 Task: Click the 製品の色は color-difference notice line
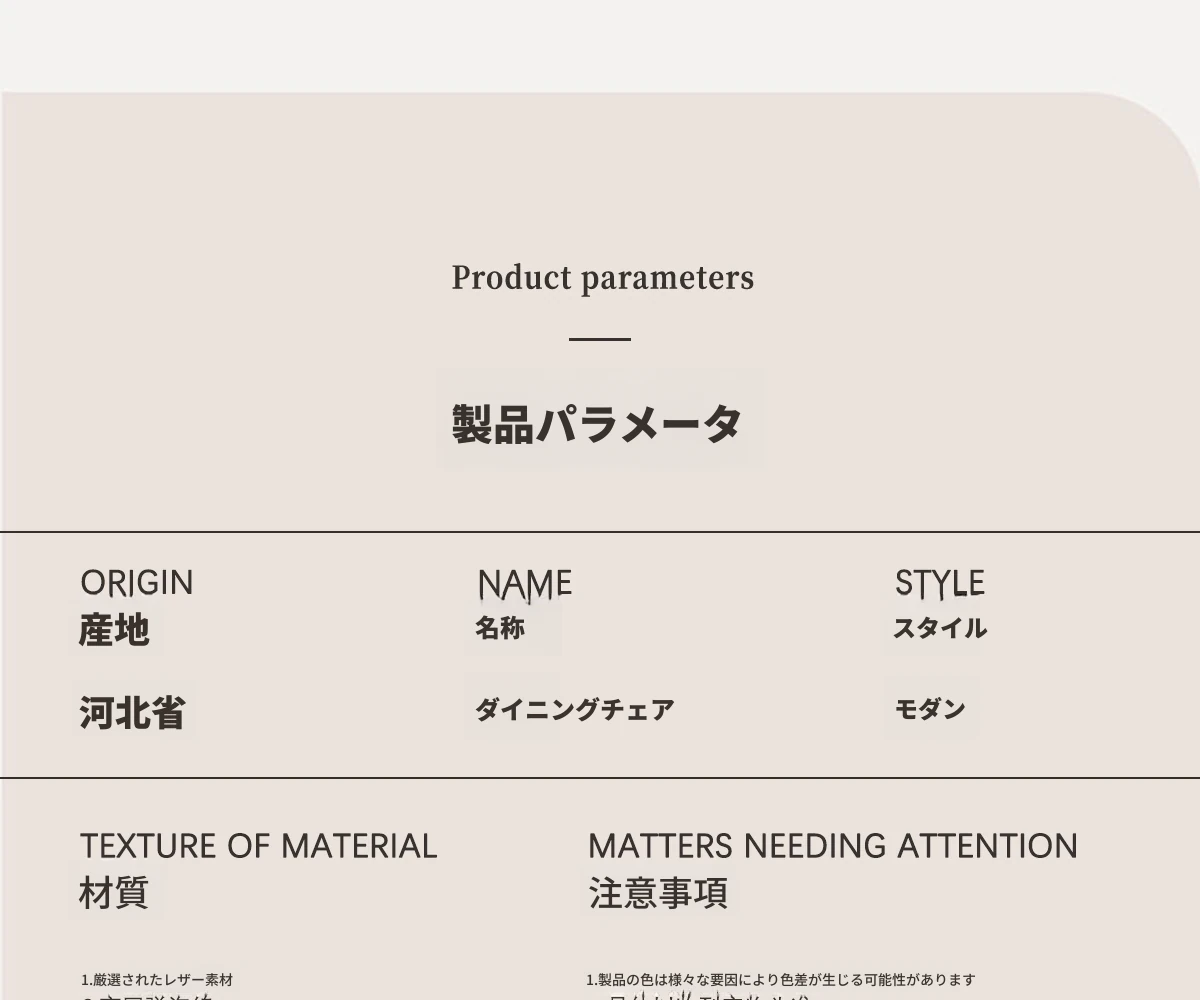click(780, 980)
